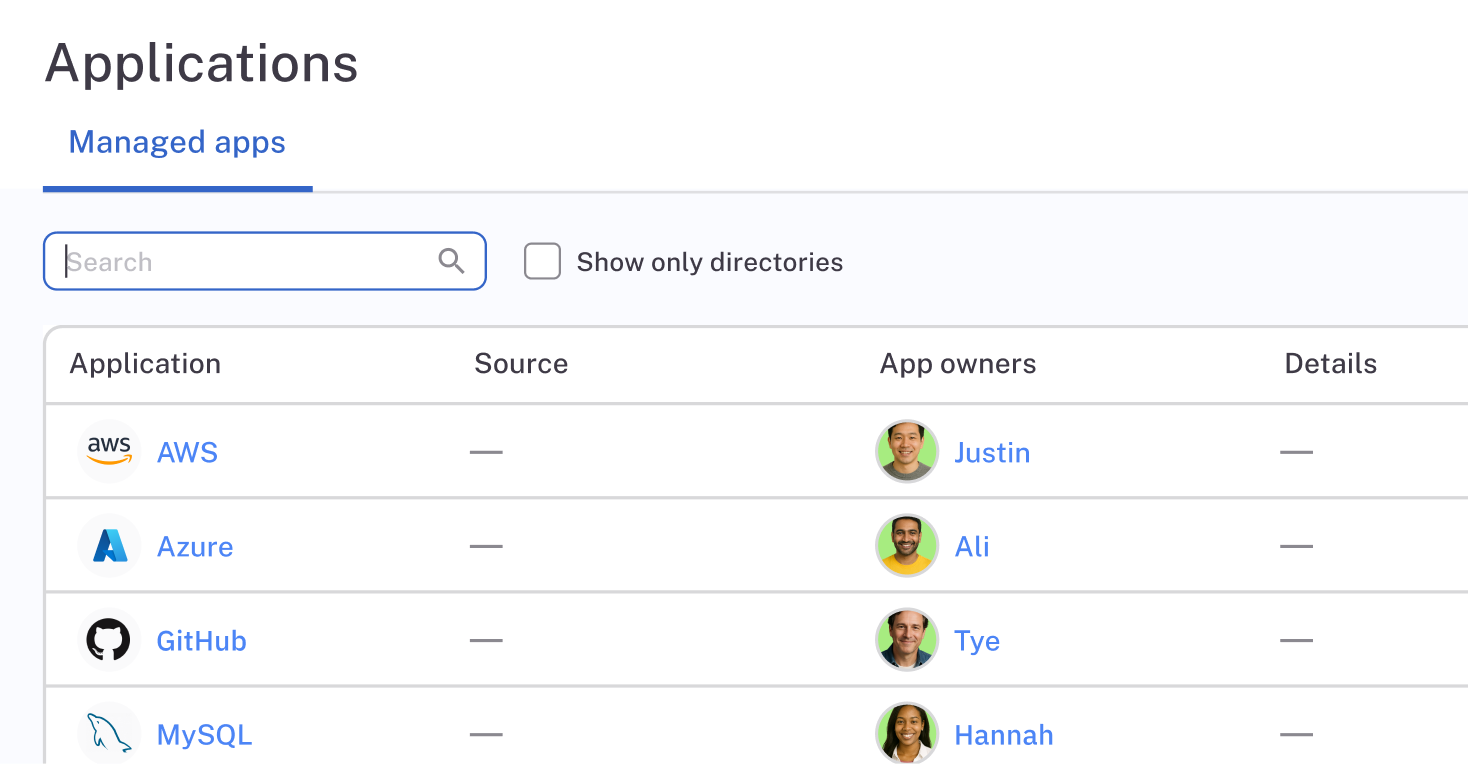This screenshot has width=1468, height=764.
Task: Click Ali's profile avatar
Action: tap(906, 545)
